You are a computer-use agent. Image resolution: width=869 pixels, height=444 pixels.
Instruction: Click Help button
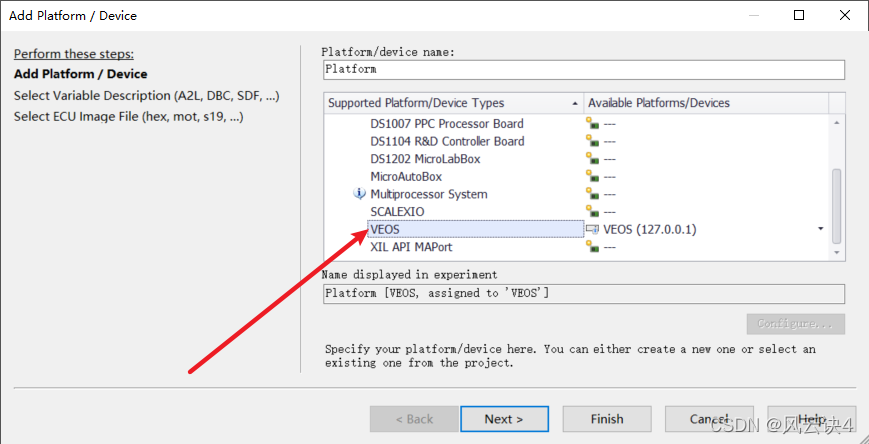point(811,419)
